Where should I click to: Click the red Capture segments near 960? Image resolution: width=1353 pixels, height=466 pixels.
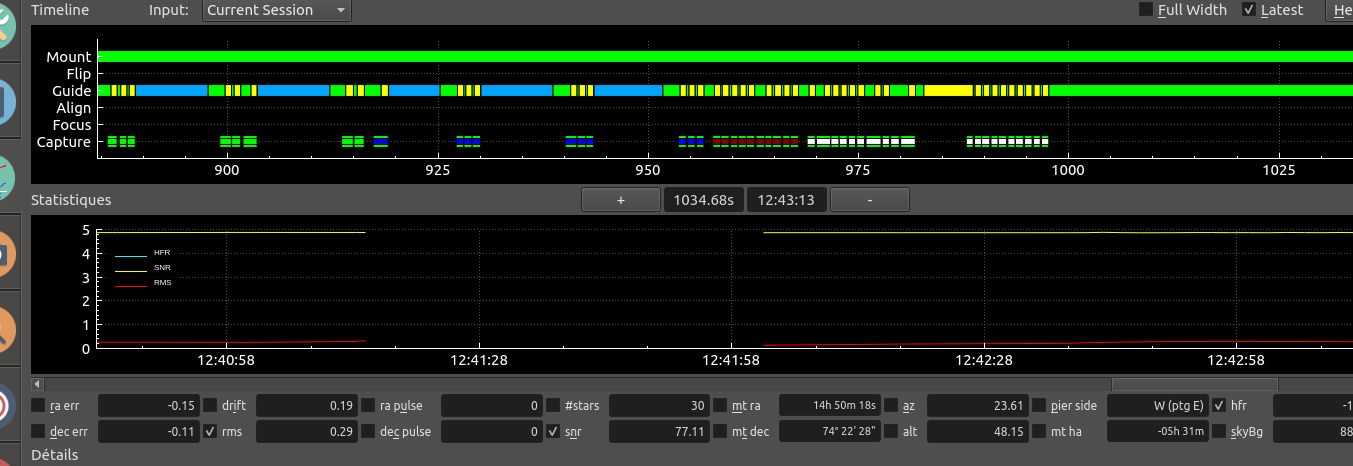pos(755,142)
